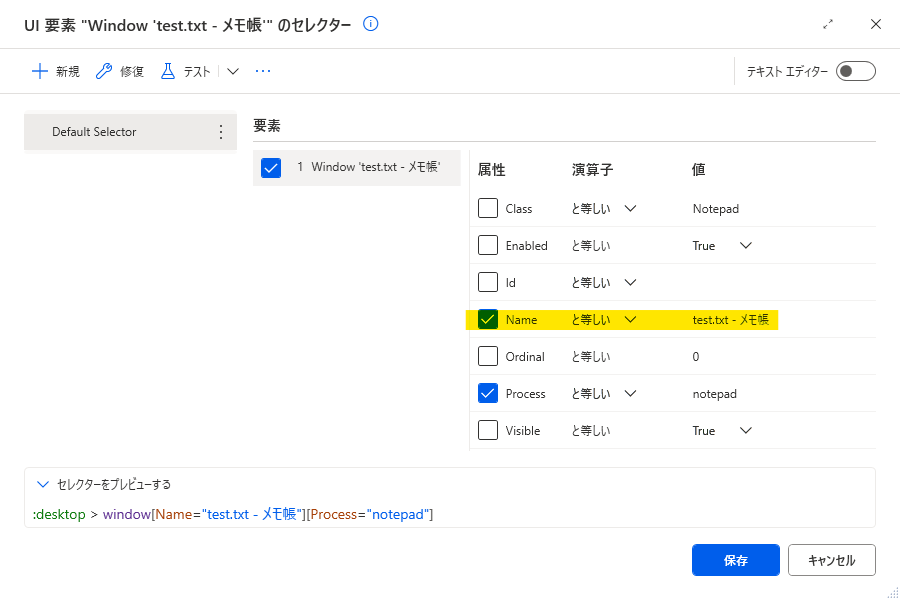Click the 保存 button
This screenshot has width=900, height=600.
[x=736, y=560]
